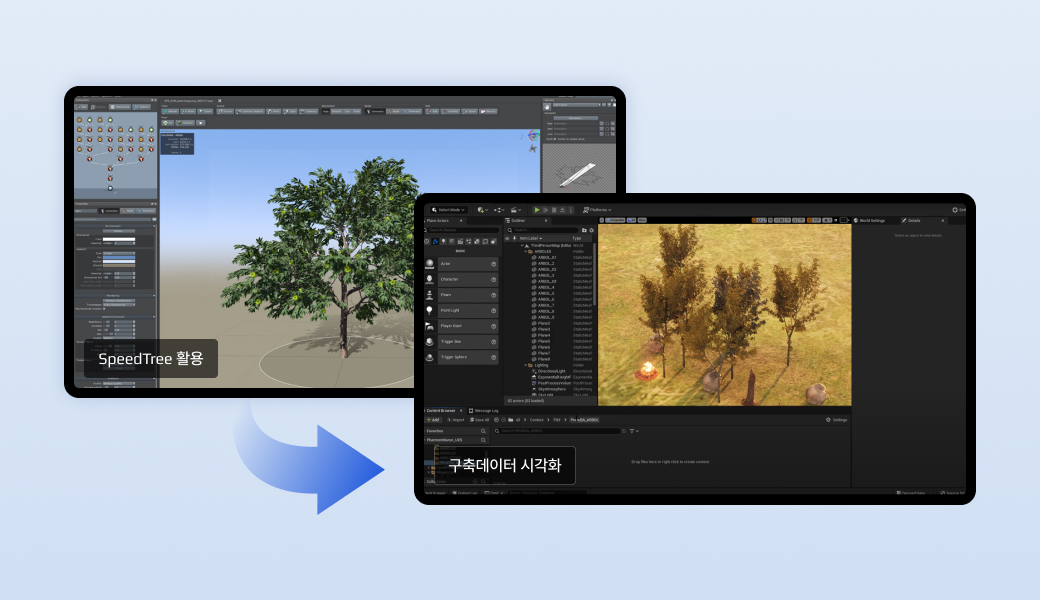
Task: Click the navigation gizmo in SpeedTree viewport
Action: tap(533, 136)
